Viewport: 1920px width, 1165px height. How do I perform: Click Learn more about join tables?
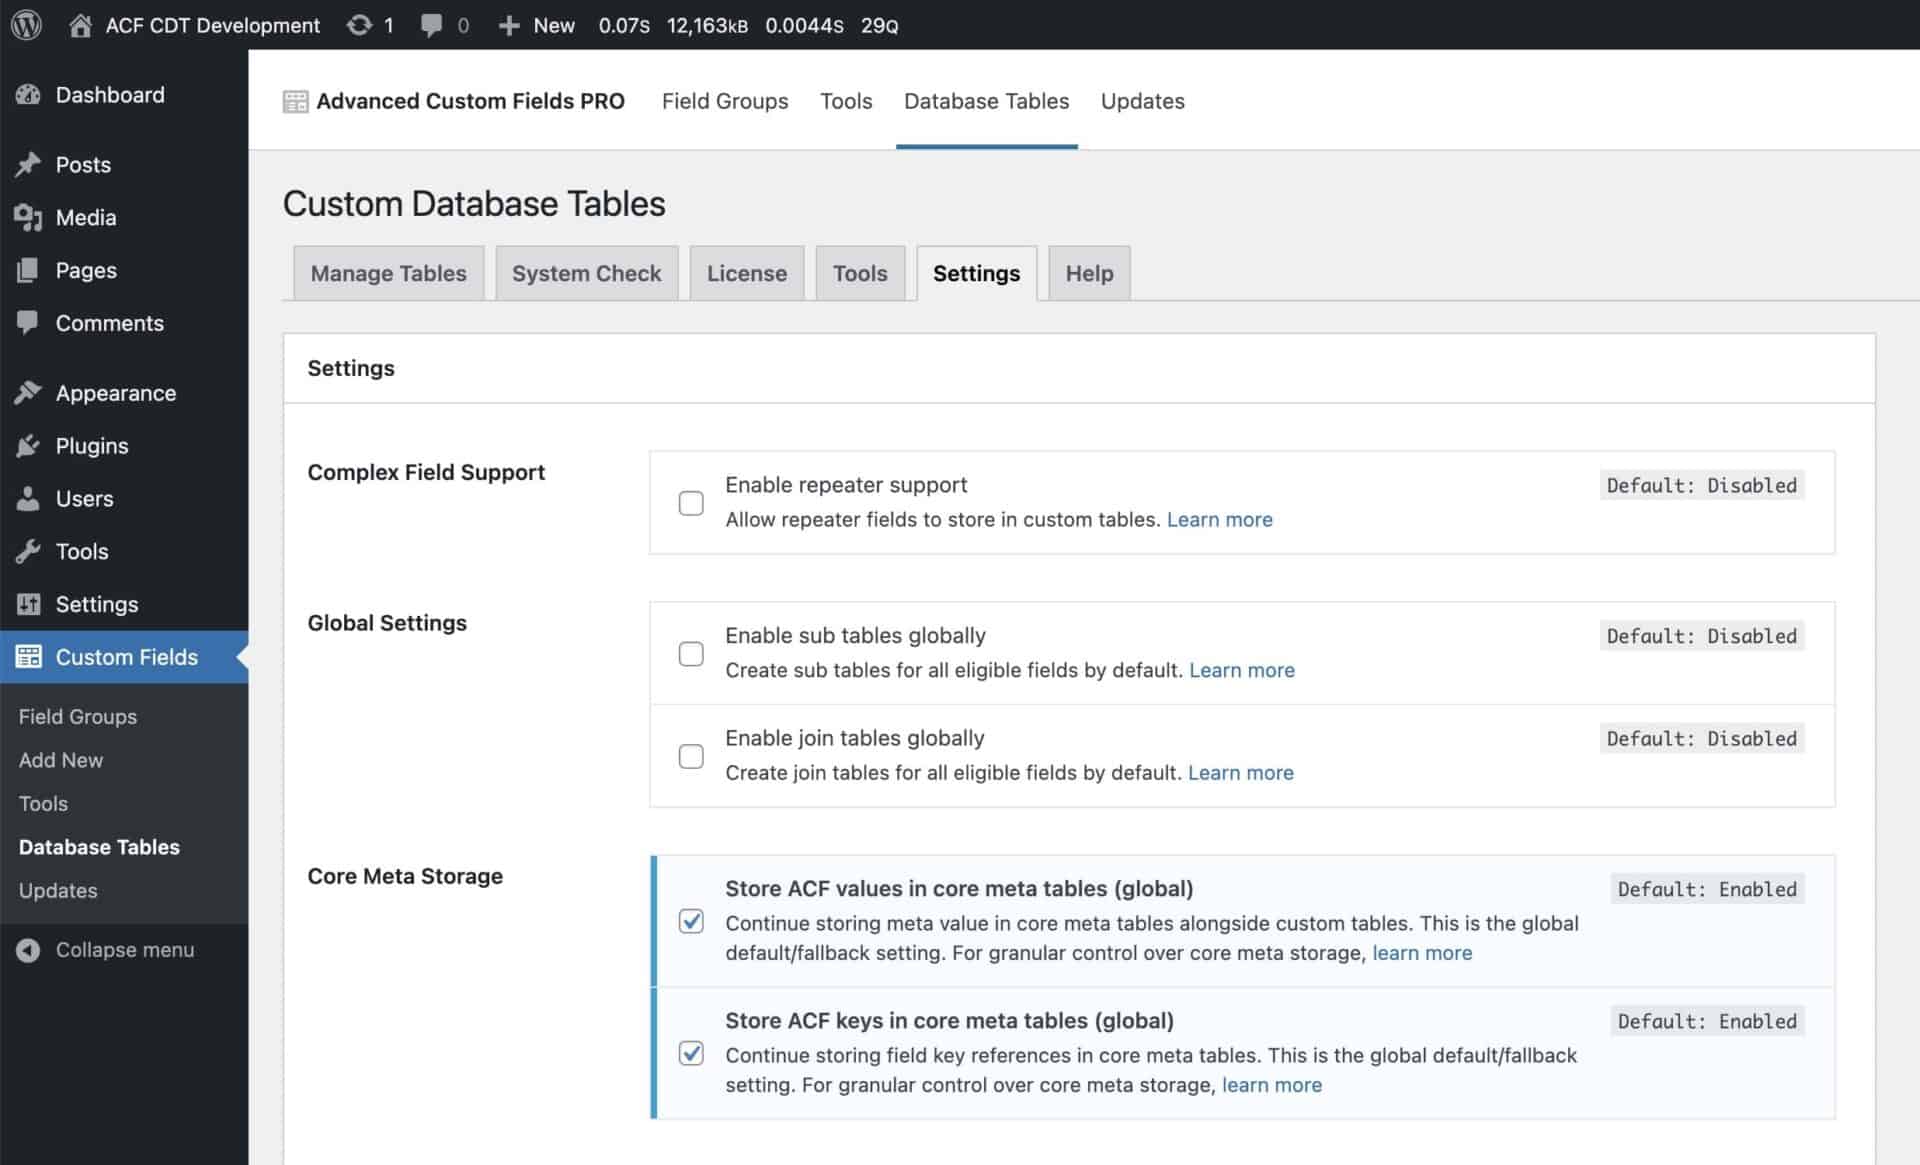coord(1241,772)
